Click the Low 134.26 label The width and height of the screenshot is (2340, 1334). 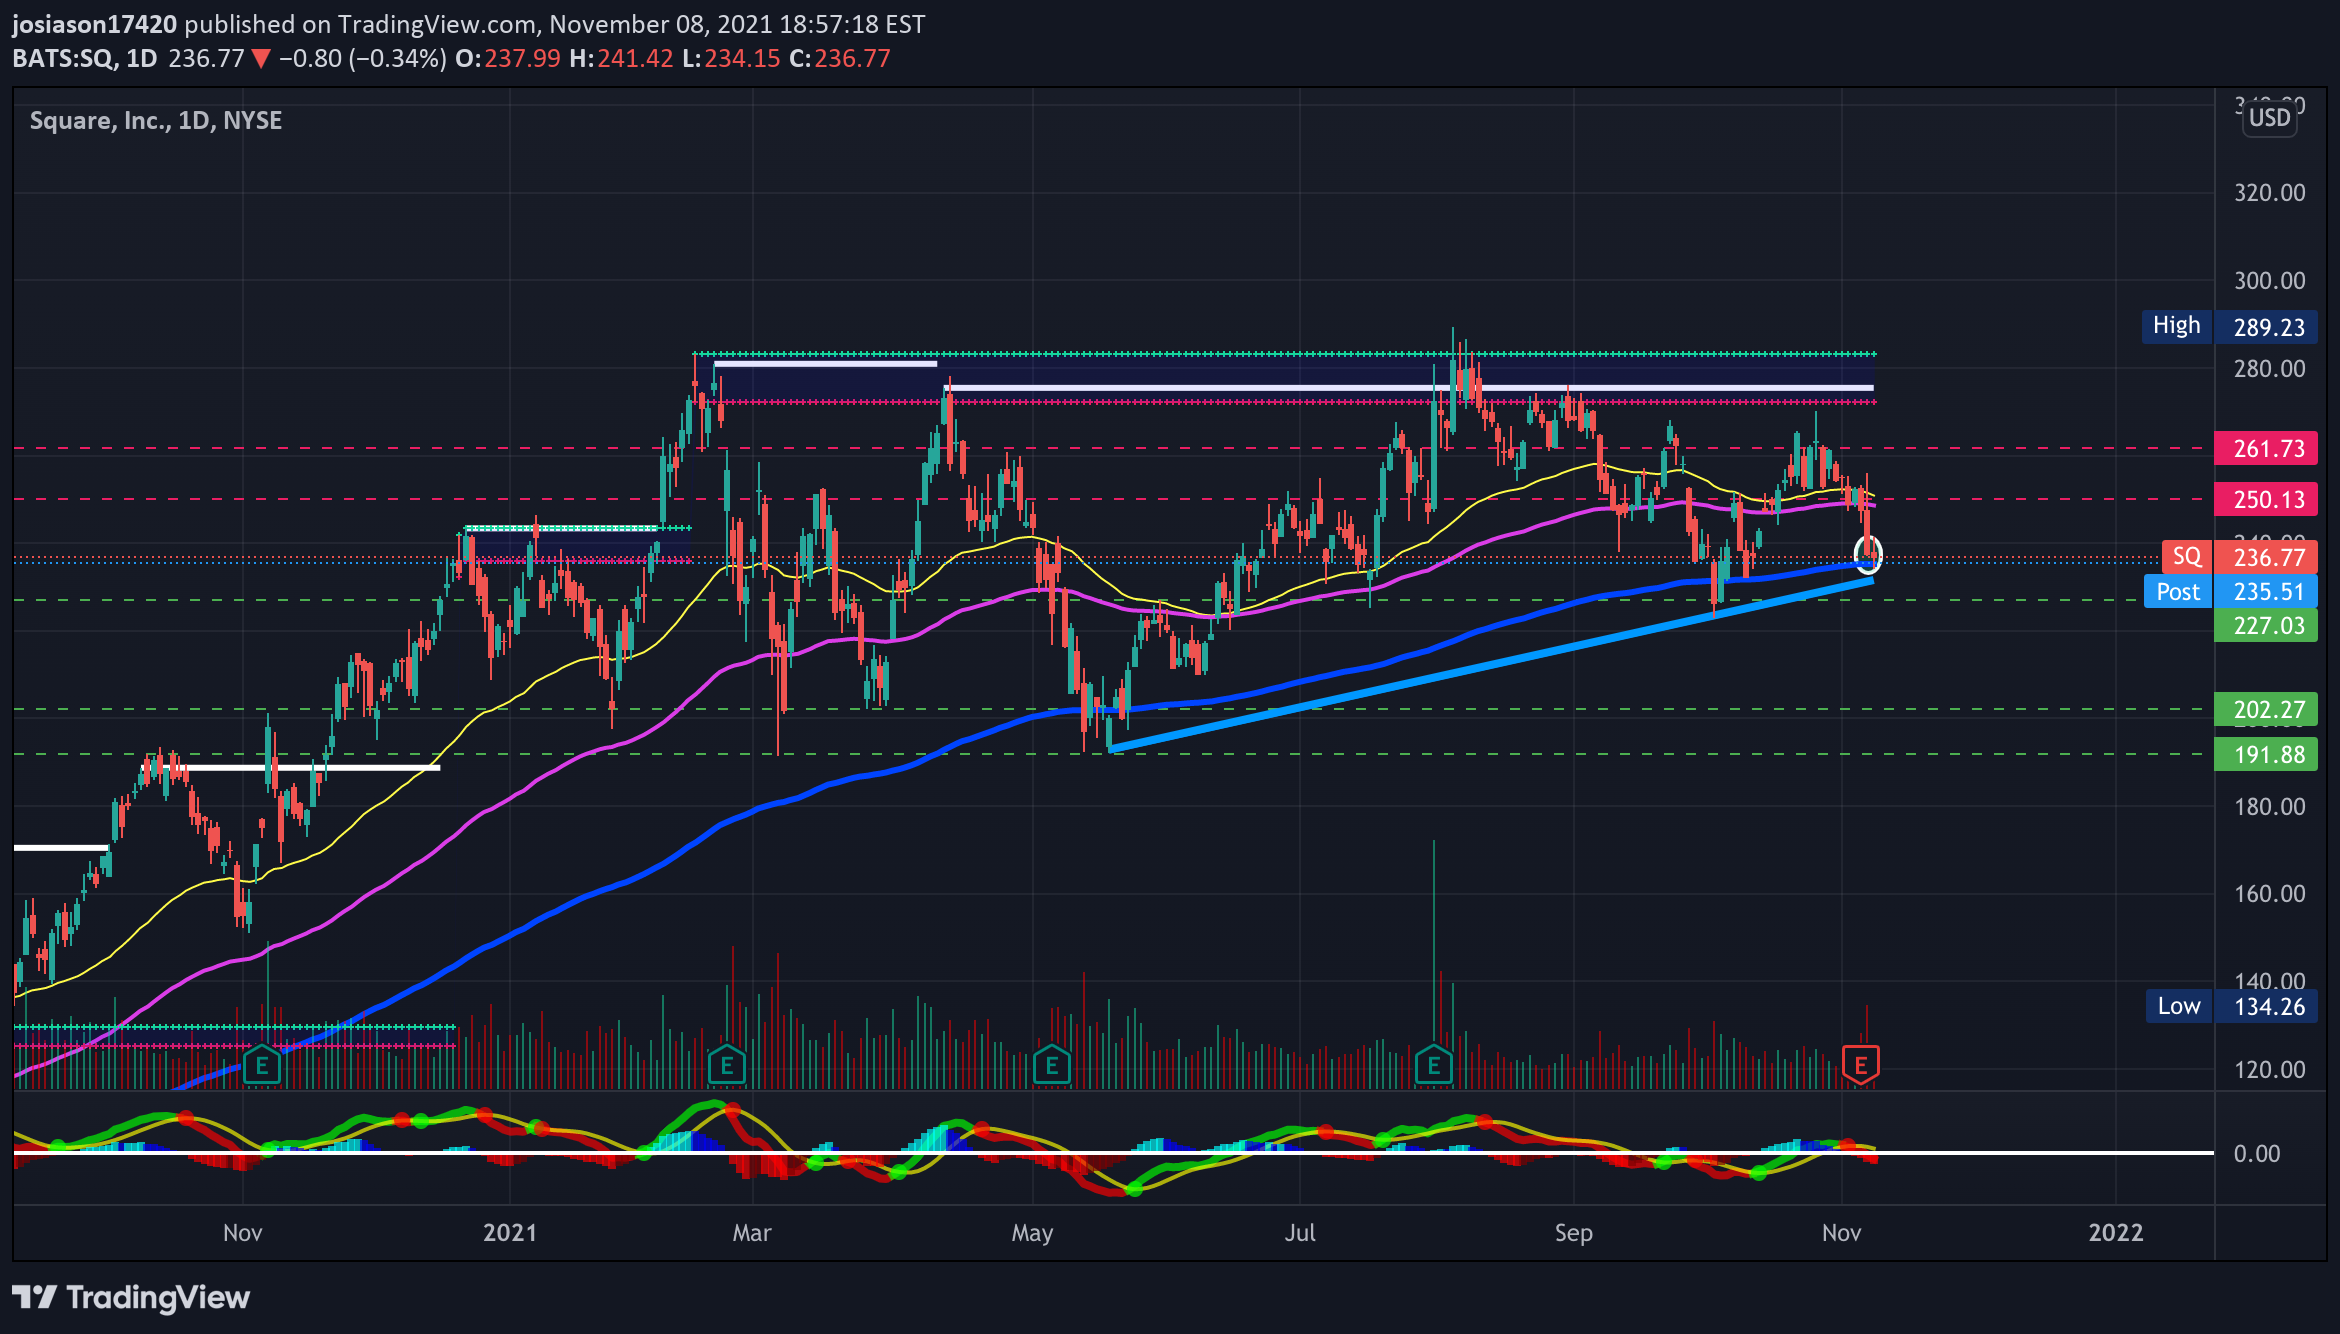(2232, 1006)
